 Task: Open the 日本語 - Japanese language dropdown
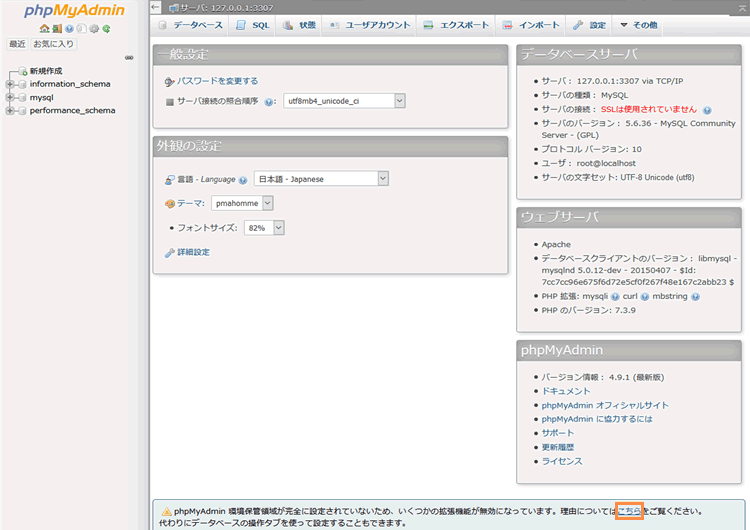pyautogui.click(x=321, y=179)
